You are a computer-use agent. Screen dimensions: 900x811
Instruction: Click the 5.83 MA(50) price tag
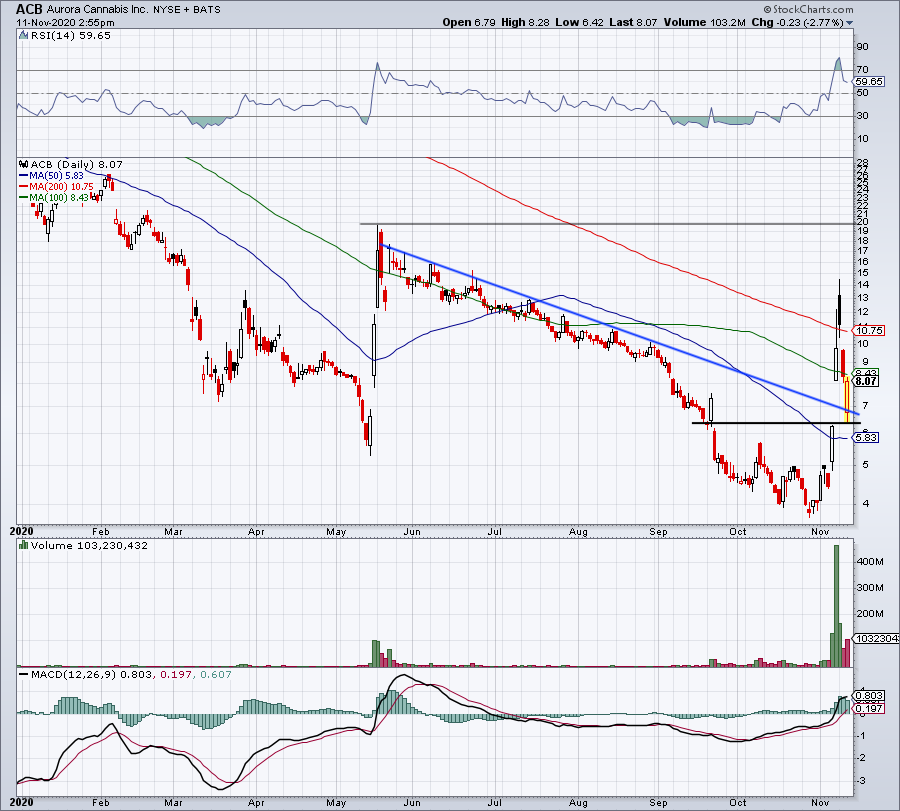click(x=866, y=438)
